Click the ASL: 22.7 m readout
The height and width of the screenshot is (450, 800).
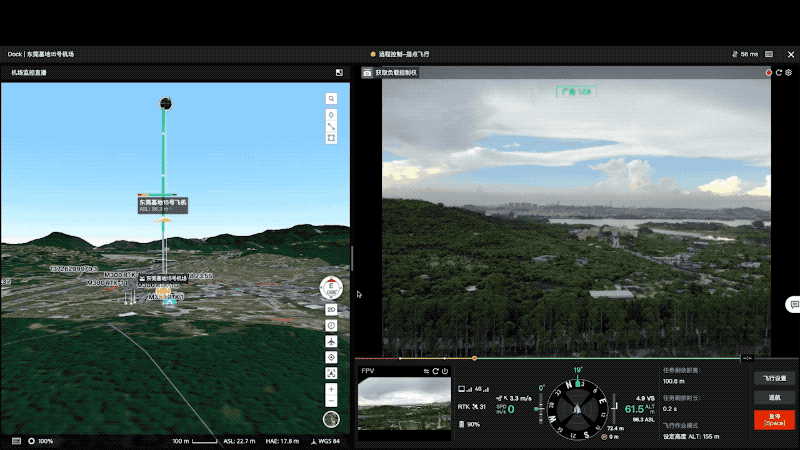click(x=239, y=441)
